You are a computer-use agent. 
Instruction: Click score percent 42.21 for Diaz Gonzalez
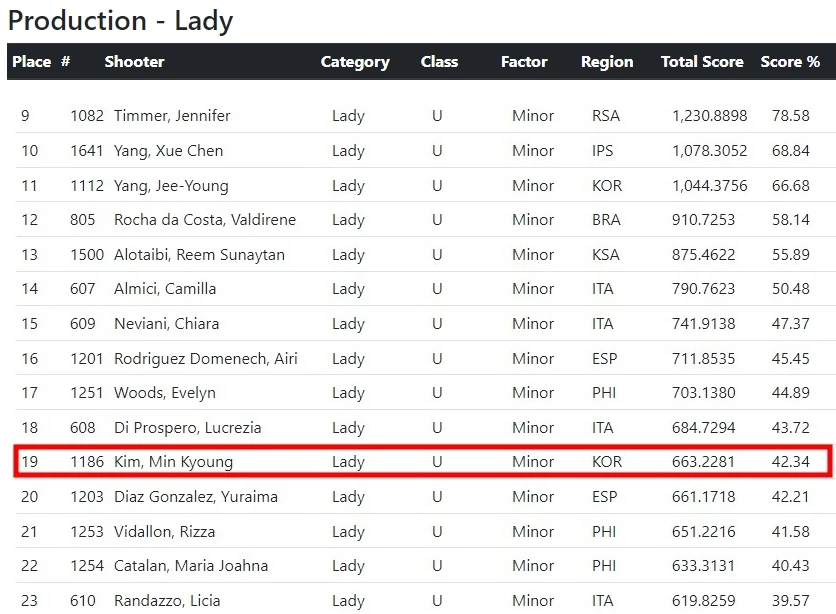pyautogui.click(x=790, y=497)
